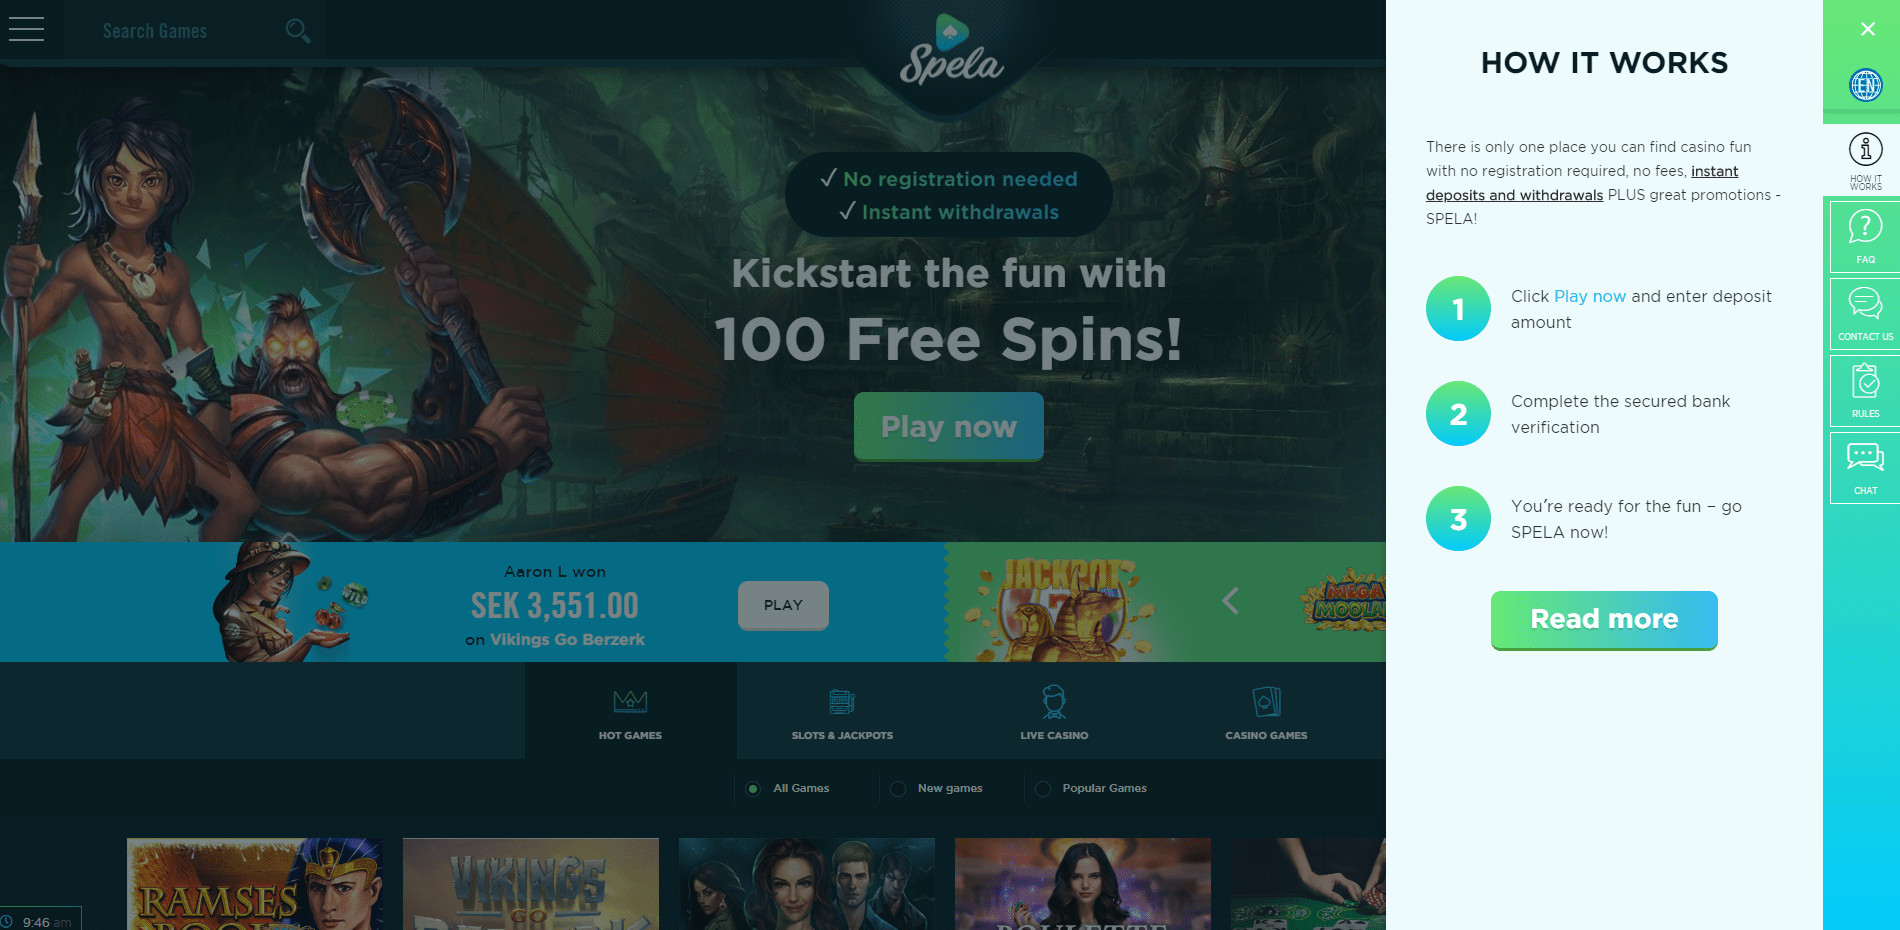Open the hamburger menu icon

pyautogui.click(x=26, y=30)
